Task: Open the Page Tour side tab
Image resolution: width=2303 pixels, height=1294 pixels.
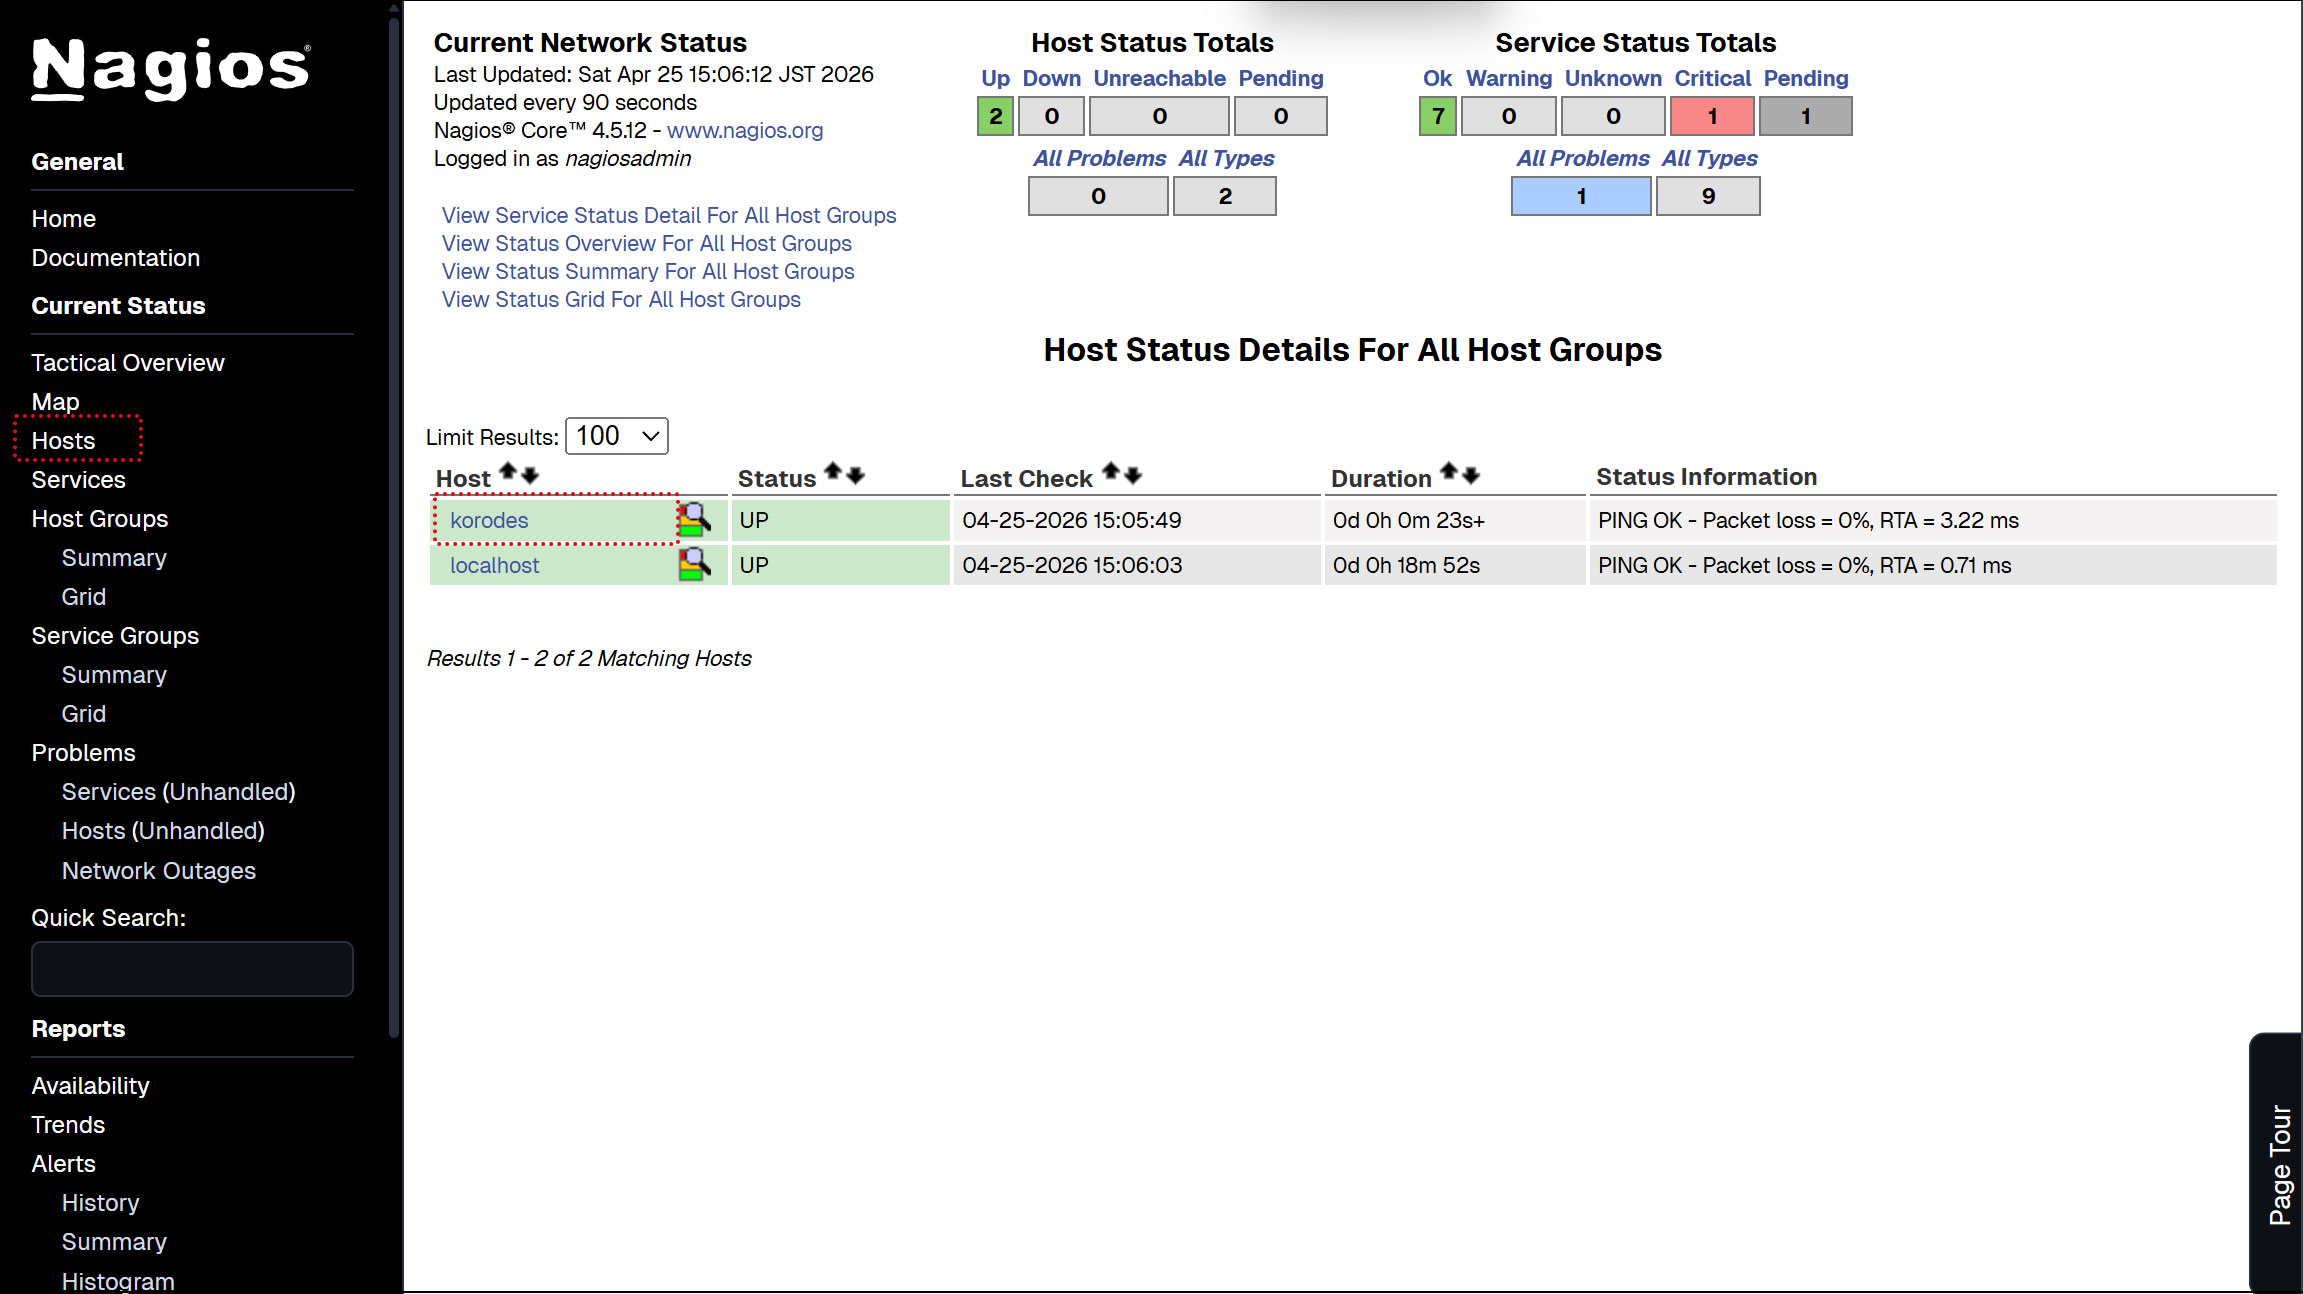Action: (x=2279, y=1163)
